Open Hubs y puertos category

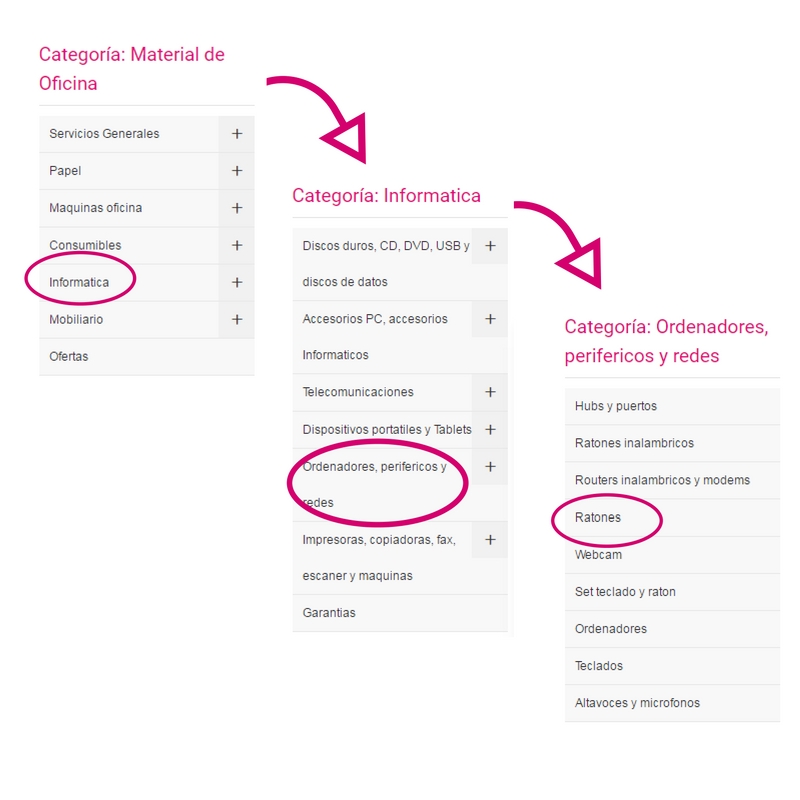coord(616,406)
